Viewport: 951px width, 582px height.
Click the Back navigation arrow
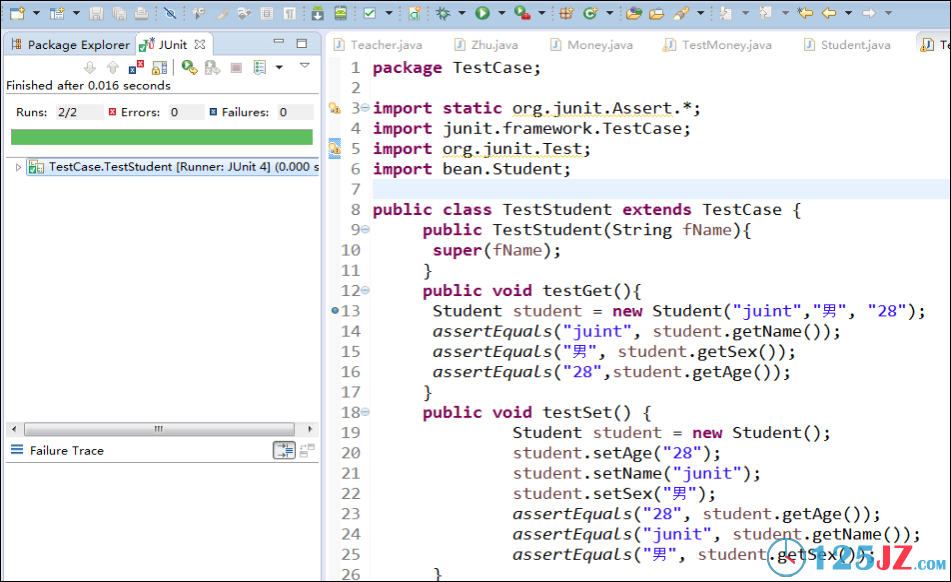828,13
